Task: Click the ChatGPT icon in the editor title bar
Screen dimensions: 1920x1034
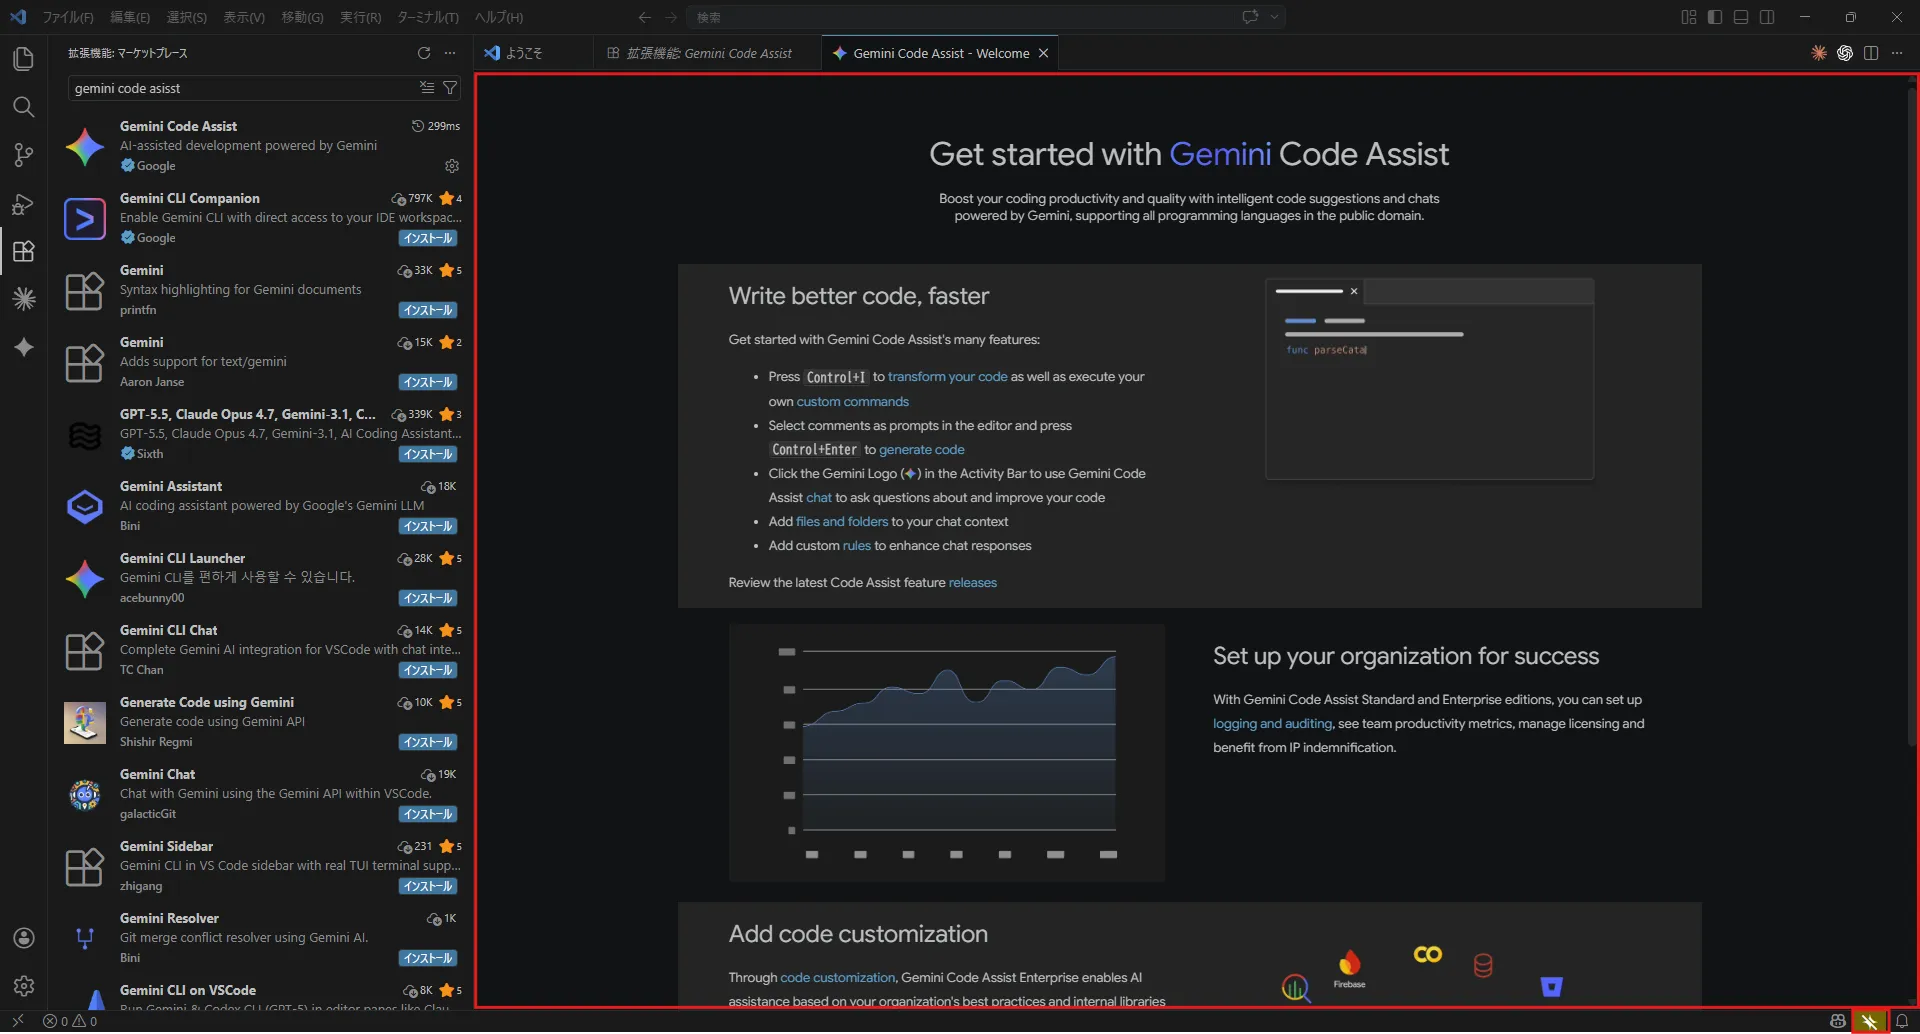Action: (x=1845, y=53)
